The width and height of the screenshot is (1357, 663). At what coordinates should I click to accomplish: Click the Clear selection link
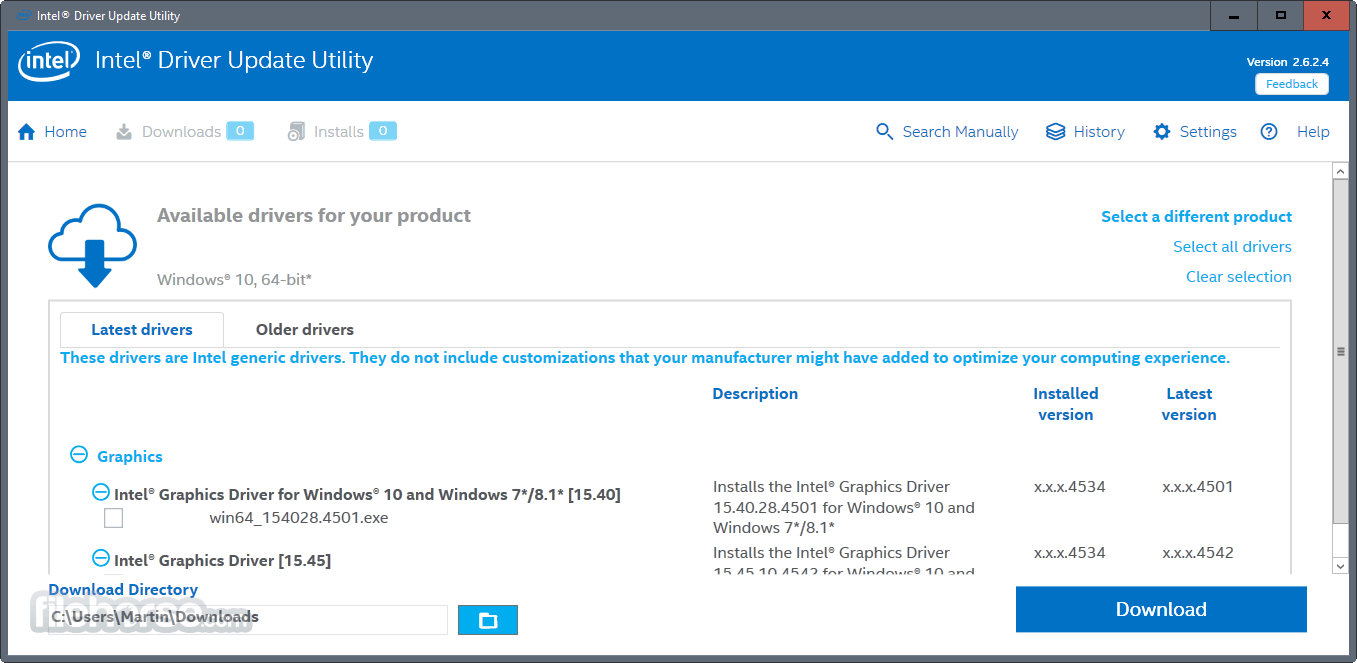[1238, 277]
